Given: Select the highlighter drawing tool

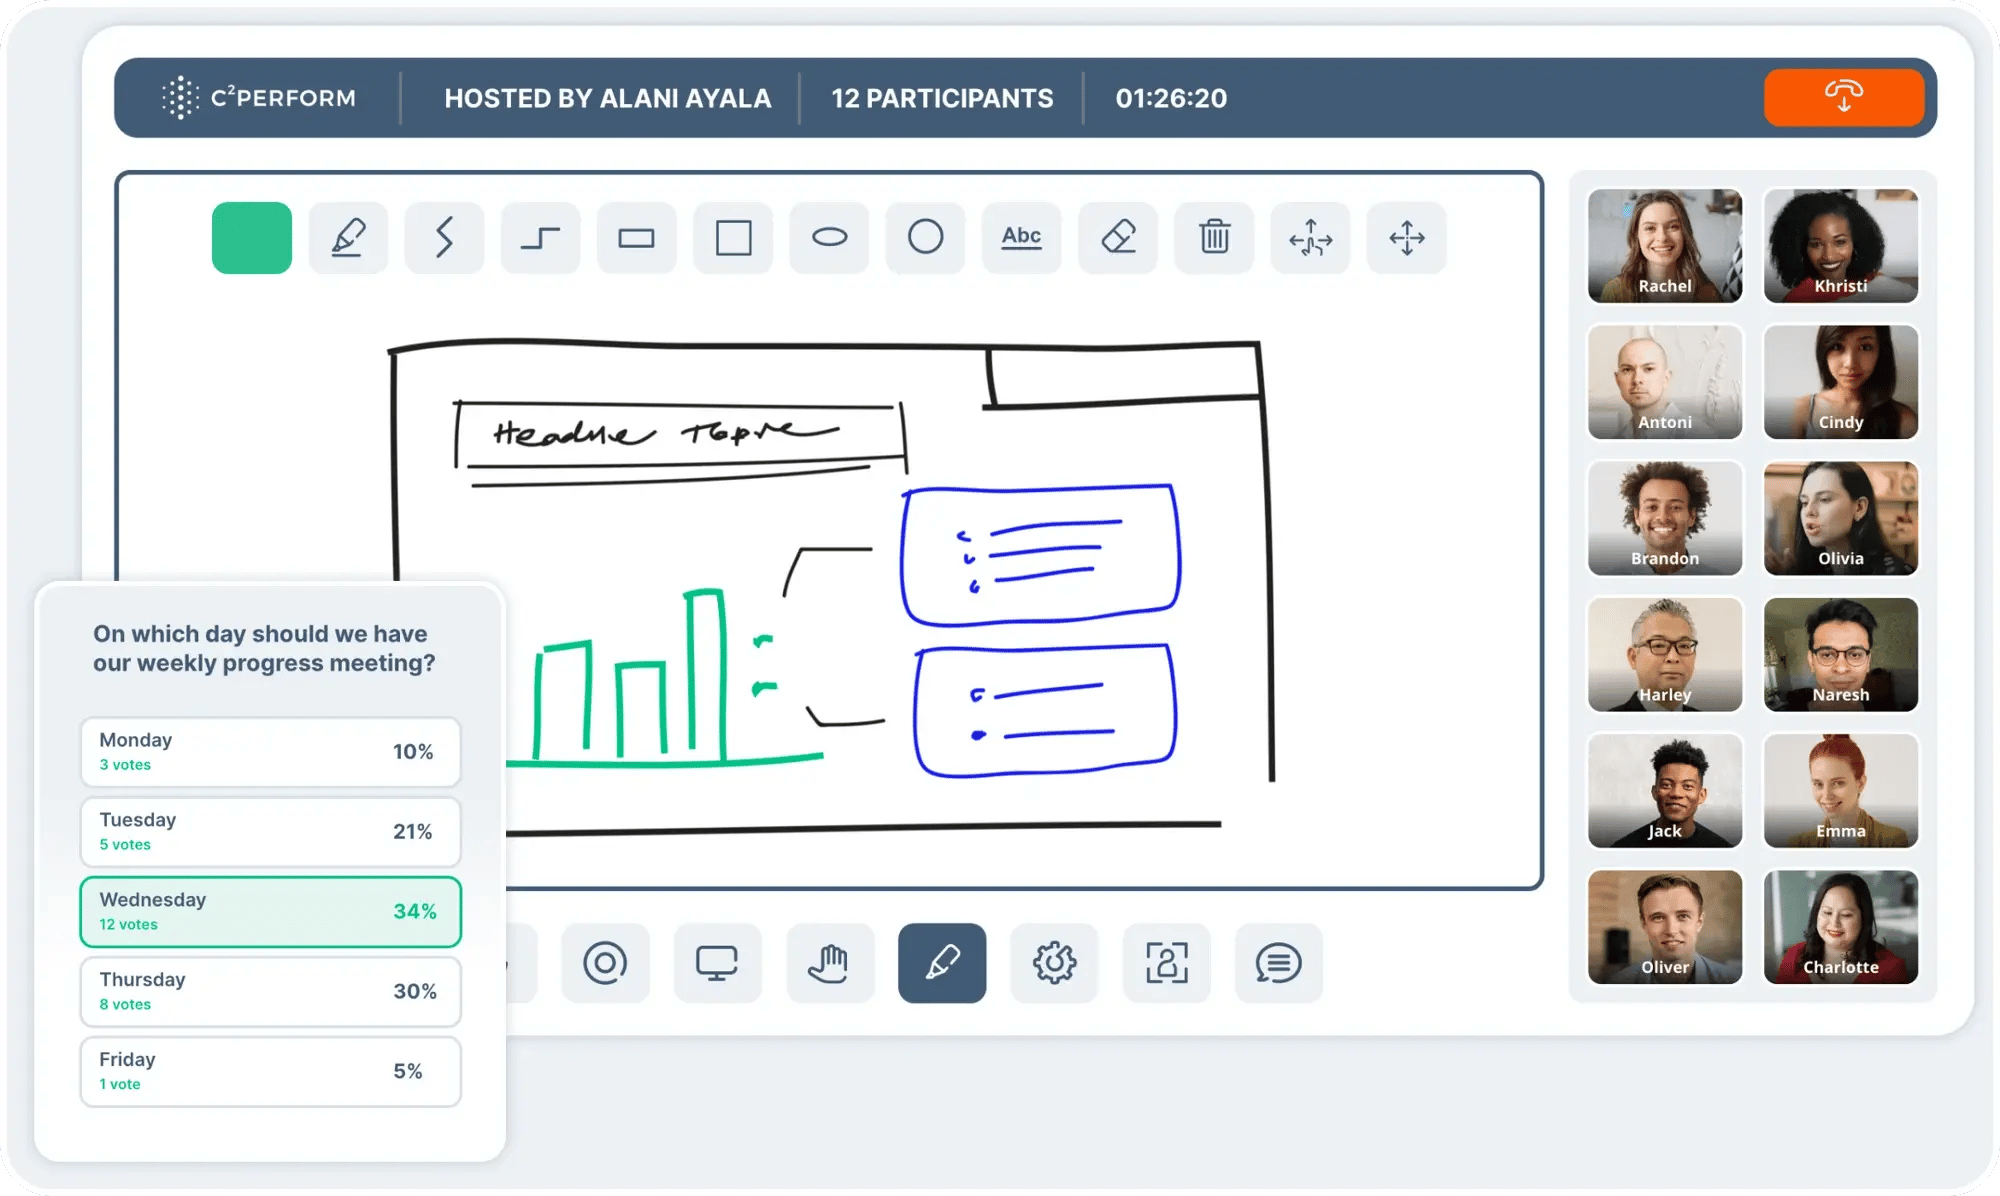Looking at the screenshot, I should point(348,237).
